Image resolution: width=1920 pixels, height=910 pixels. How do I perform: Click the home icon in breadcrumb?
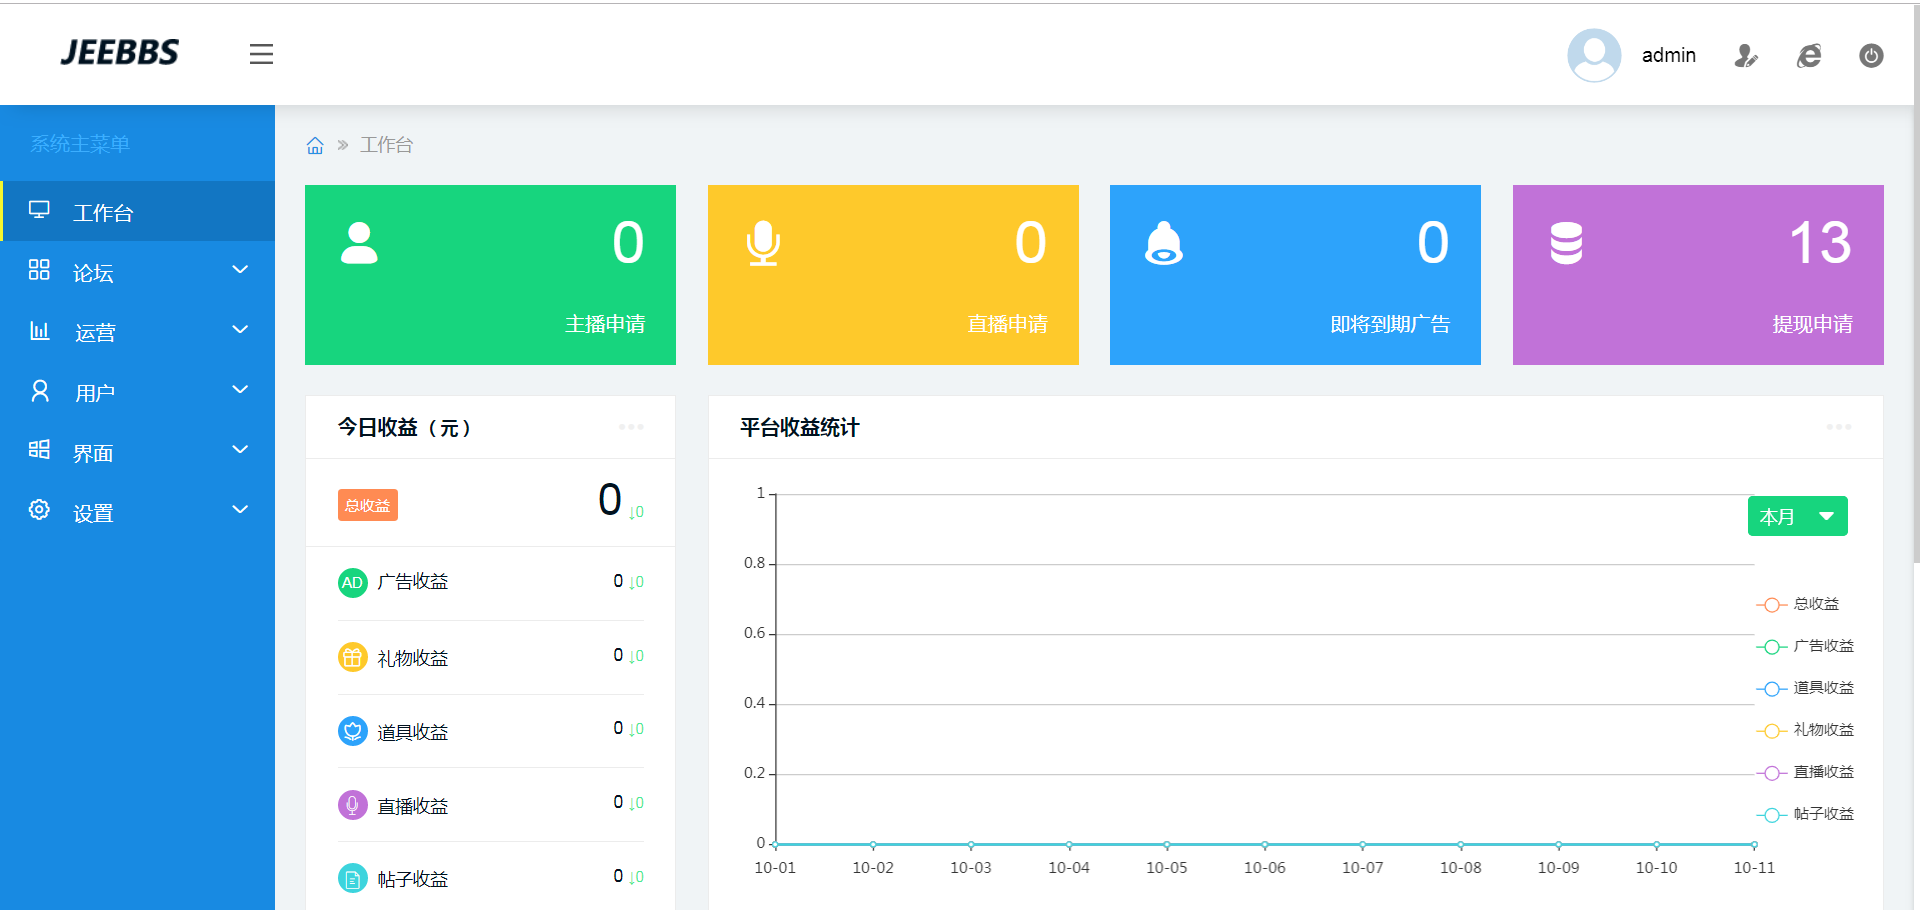(315, 146)
